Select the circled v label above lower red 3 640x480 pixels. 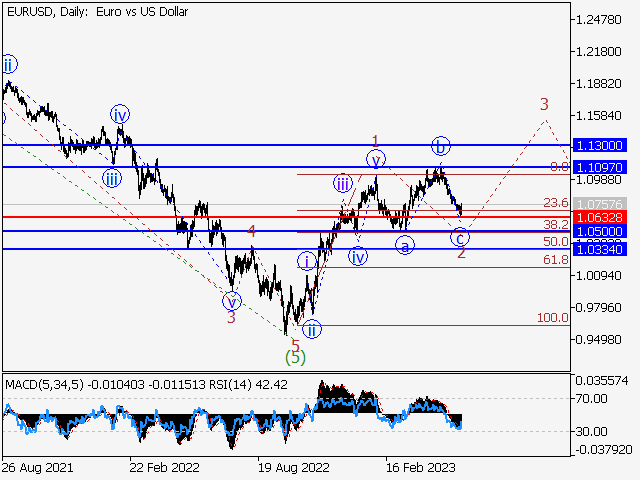pyautogui.click(x=232, y=302)
